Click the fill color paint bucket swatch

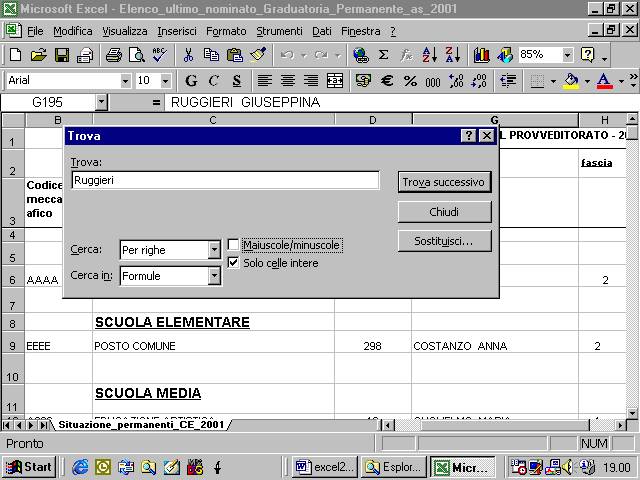point(571,81)
